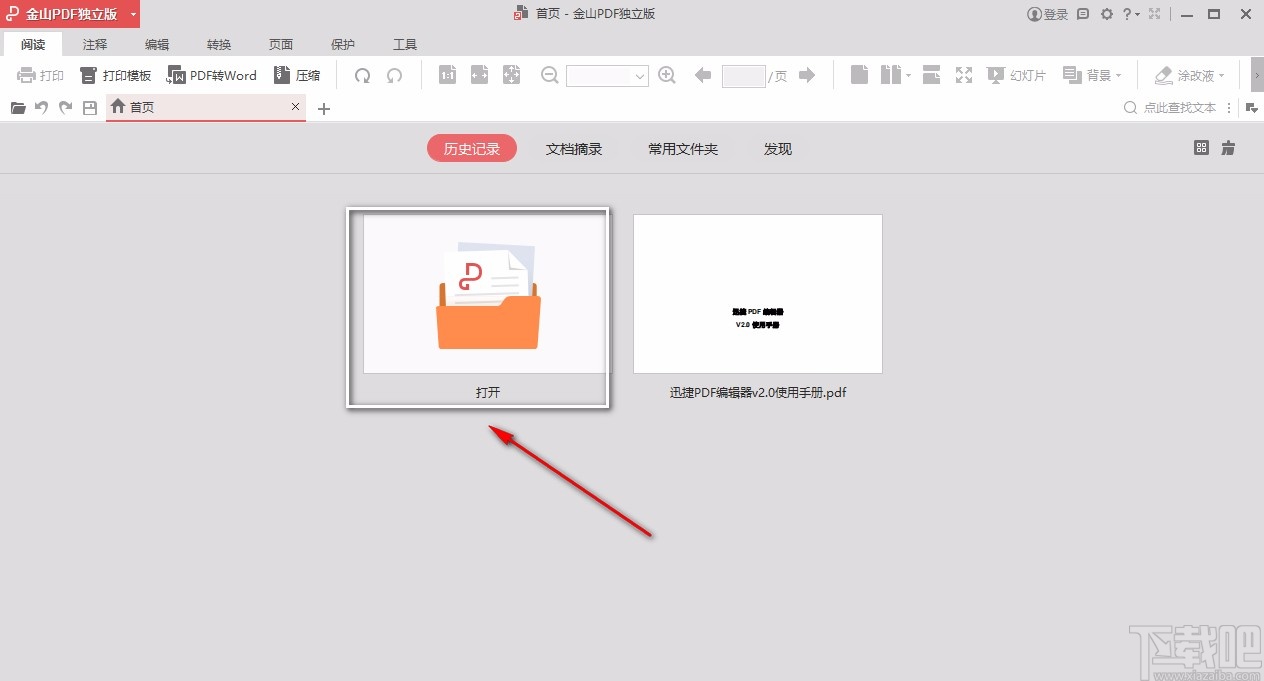Toggle the single page view mode
The image size is (1264, 681).
859,75
